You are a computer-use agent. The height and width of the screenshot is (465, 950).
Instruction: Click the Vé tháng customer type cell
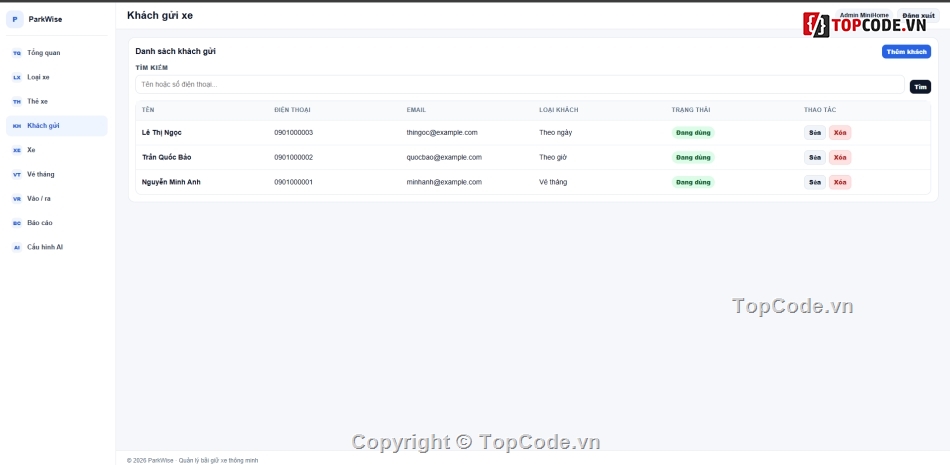(553, 182)
